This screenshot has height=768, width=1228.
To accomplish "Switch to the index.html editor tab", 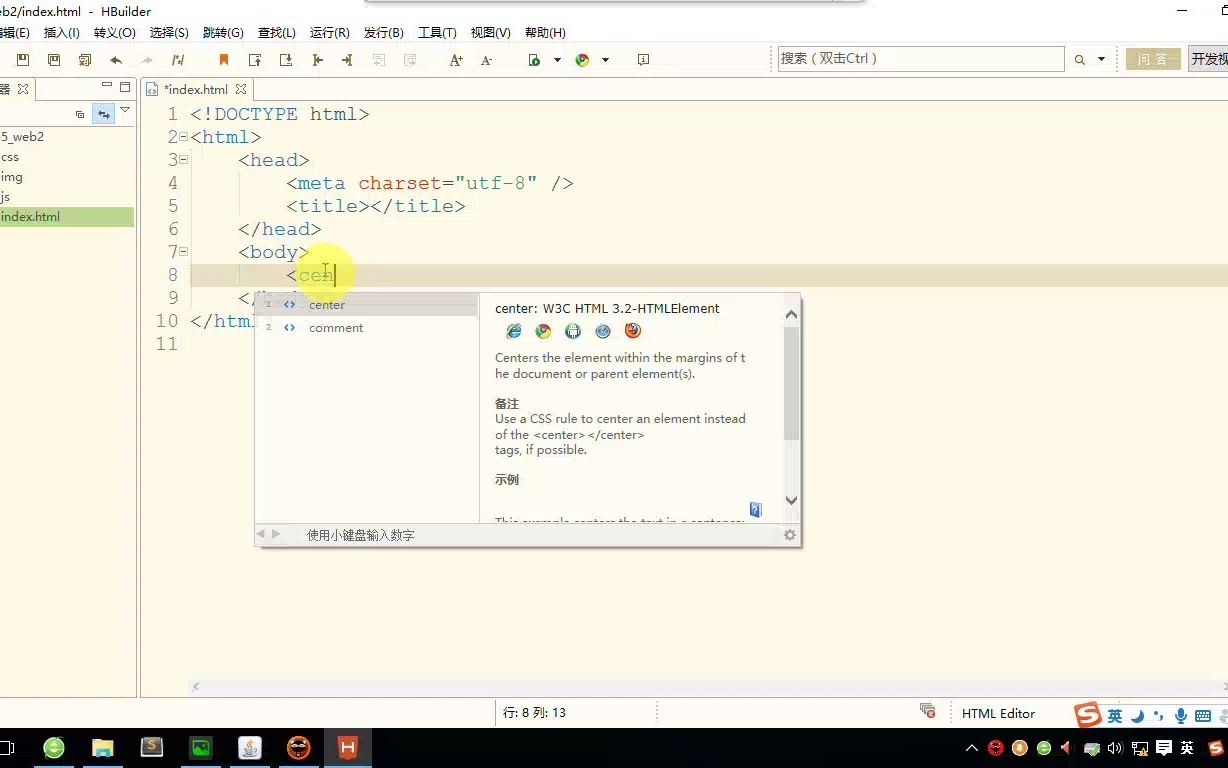I will tap(197, 88).
